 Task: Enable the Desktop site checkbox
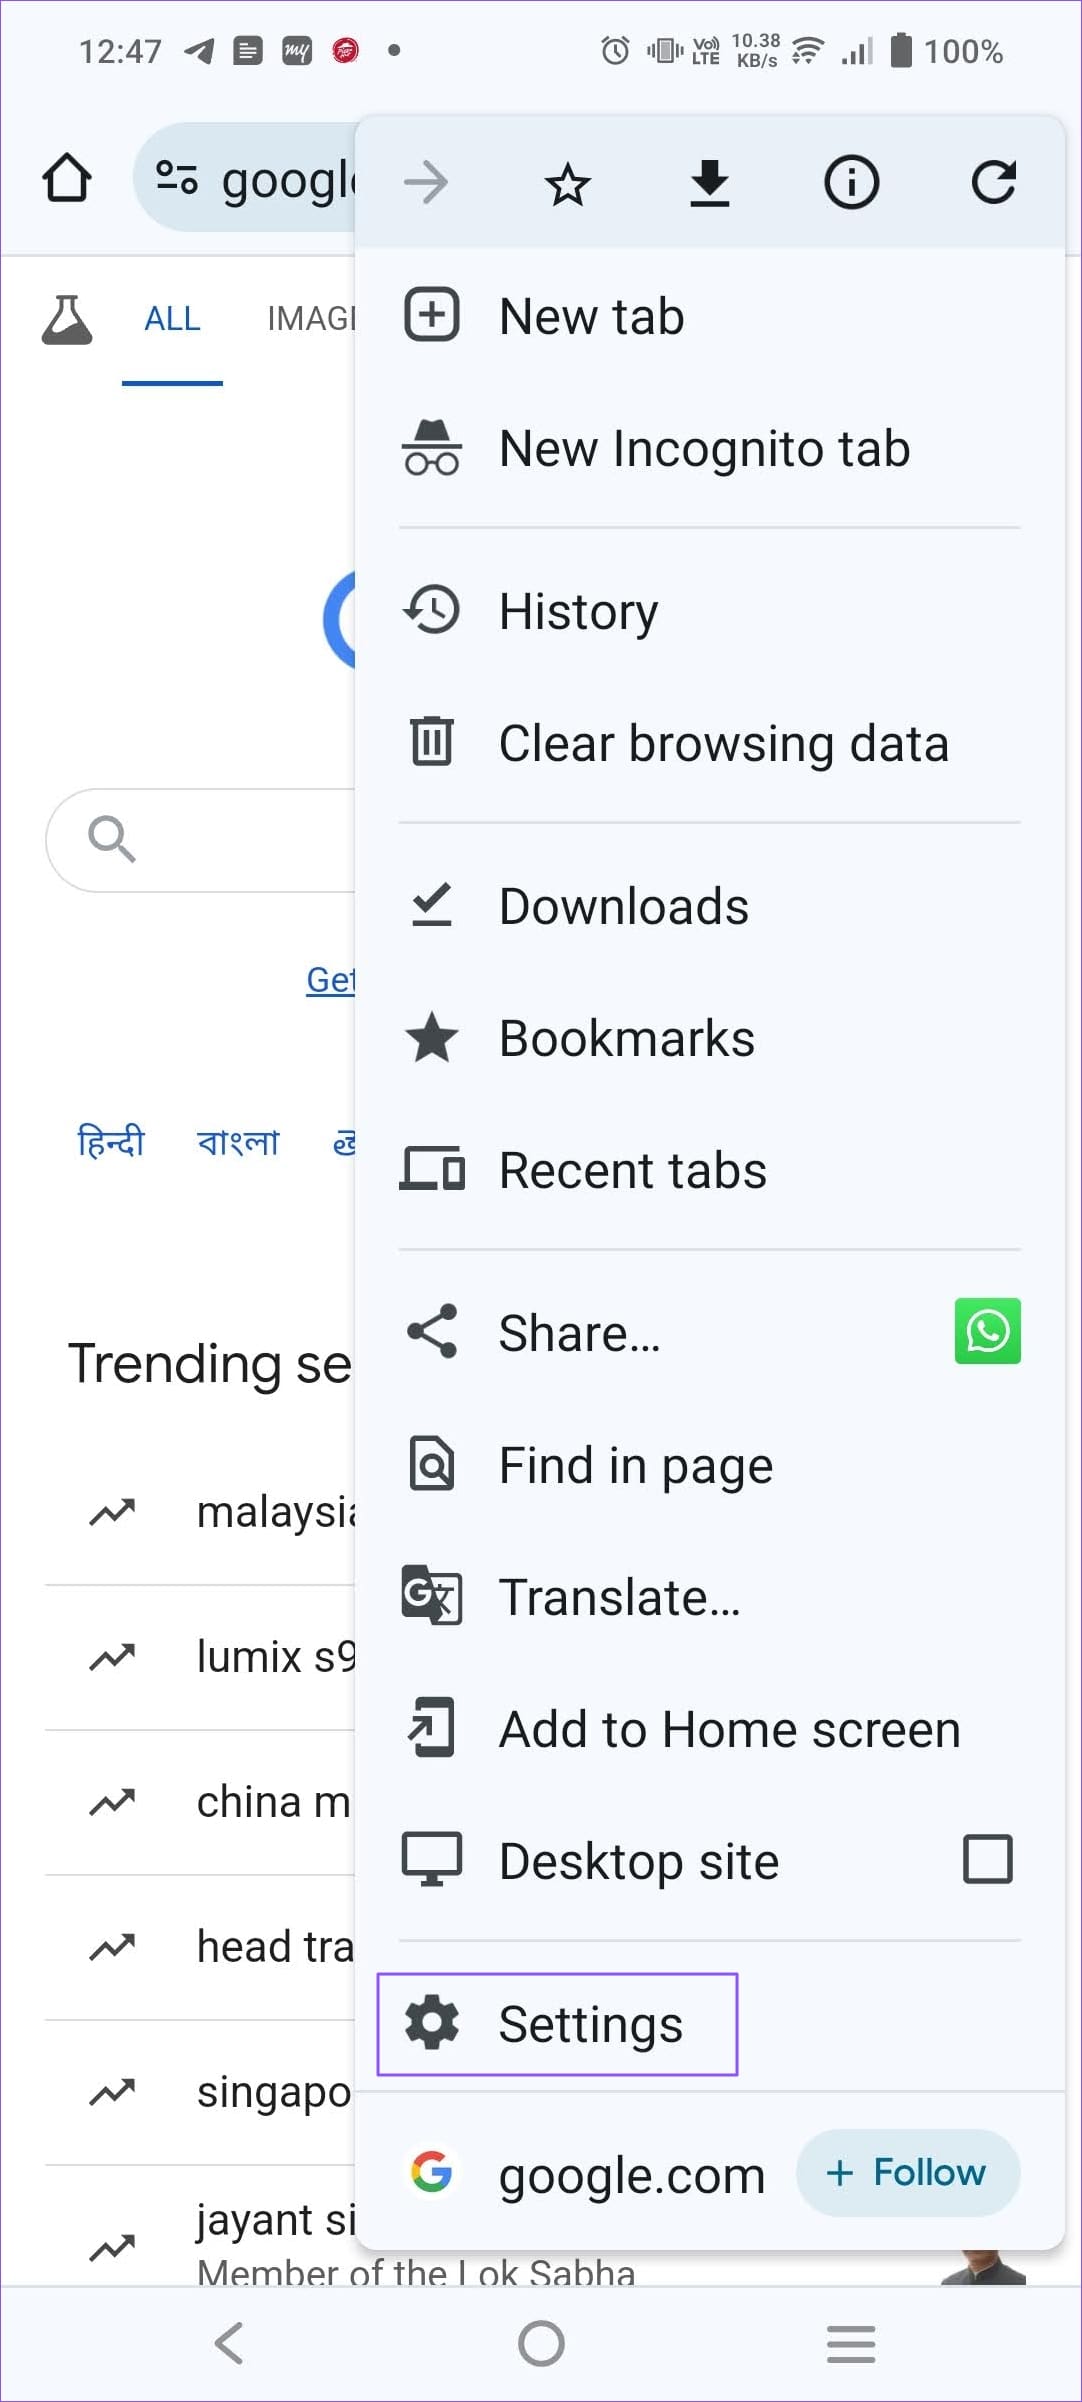987,1859
